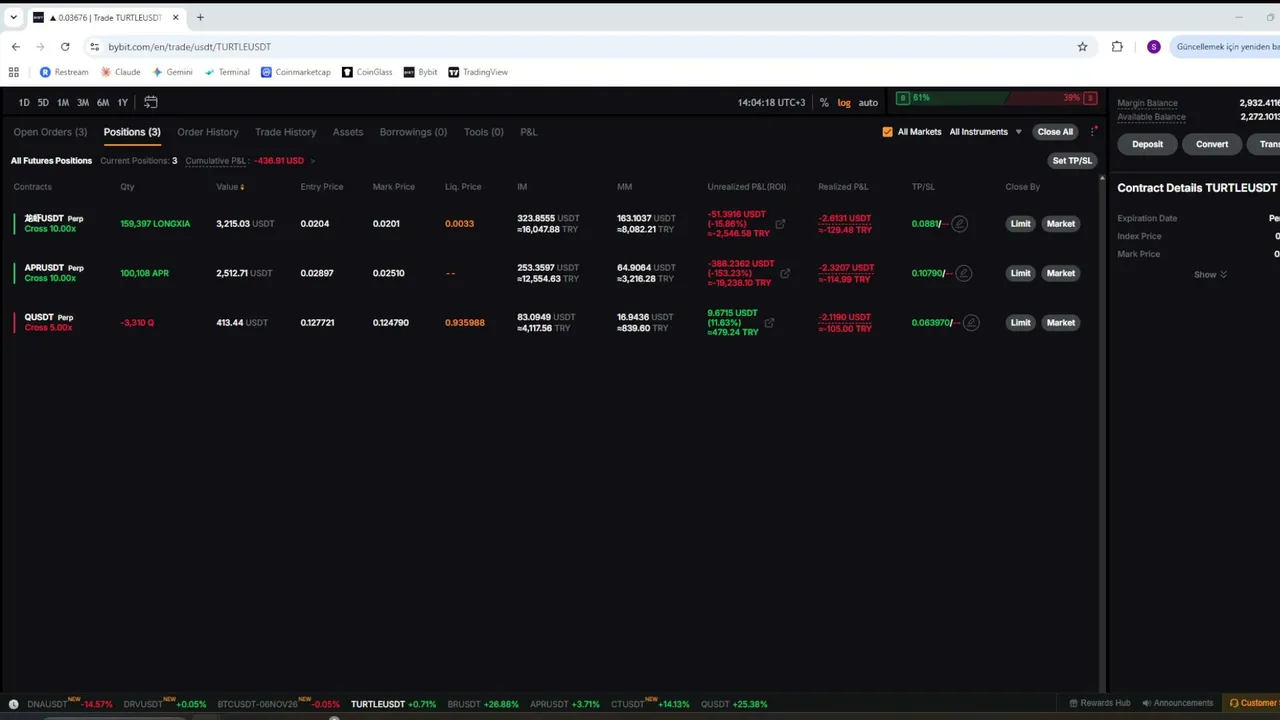Viewport: 1280px width, 720px height.
Task: Open the Coinmarketcap bookmark
Action: 296,72
